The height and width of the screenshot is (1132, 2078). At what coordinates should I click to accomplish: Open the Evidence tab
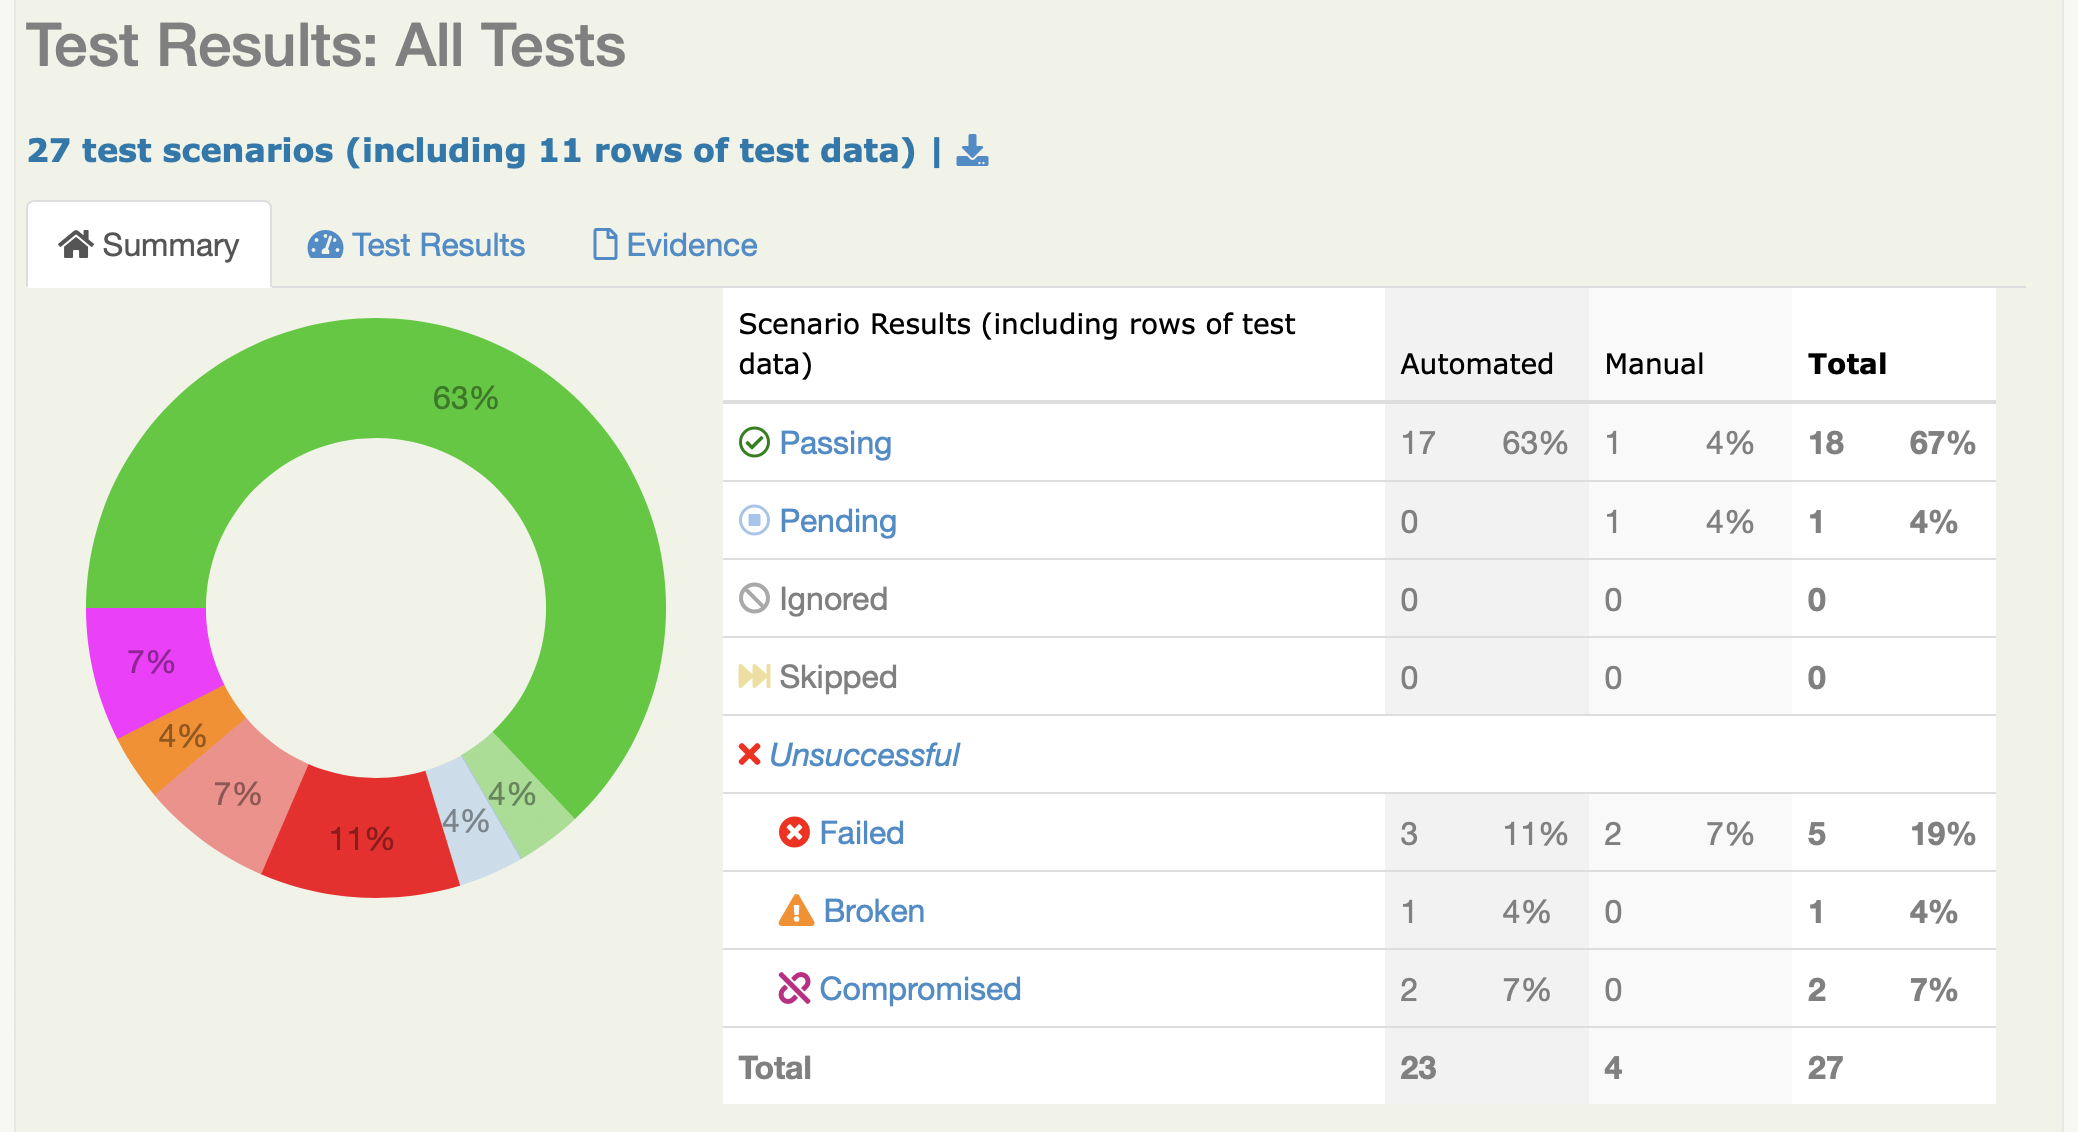point(675,245)
